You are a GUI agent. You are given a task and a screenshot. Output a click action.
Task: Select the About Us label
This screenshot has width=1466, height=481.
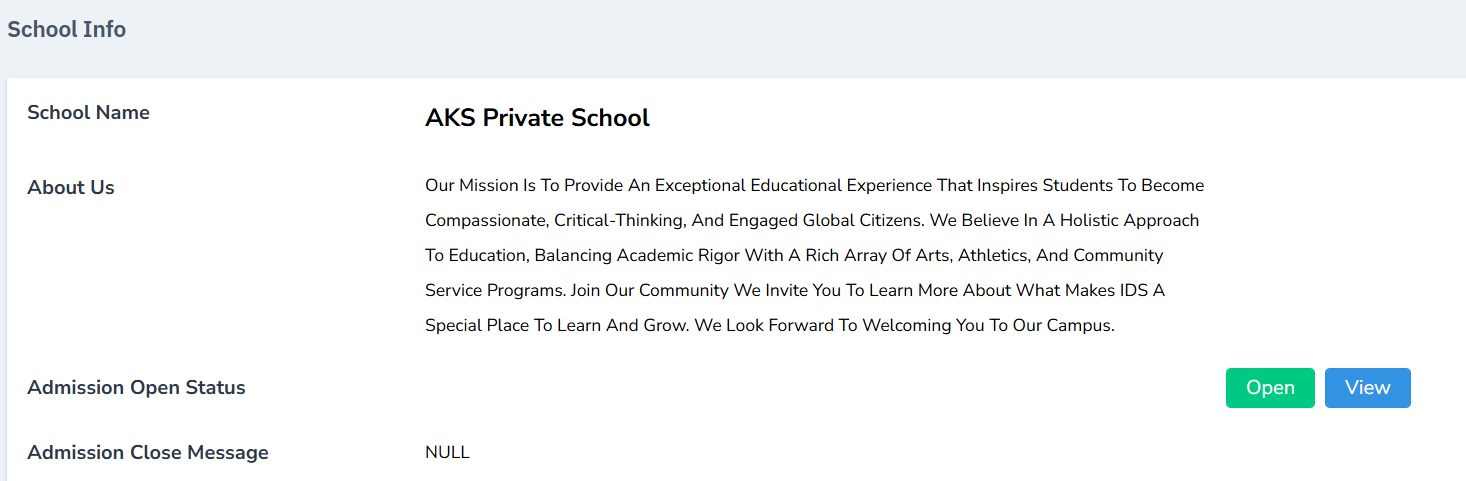(x=71, y=188)
